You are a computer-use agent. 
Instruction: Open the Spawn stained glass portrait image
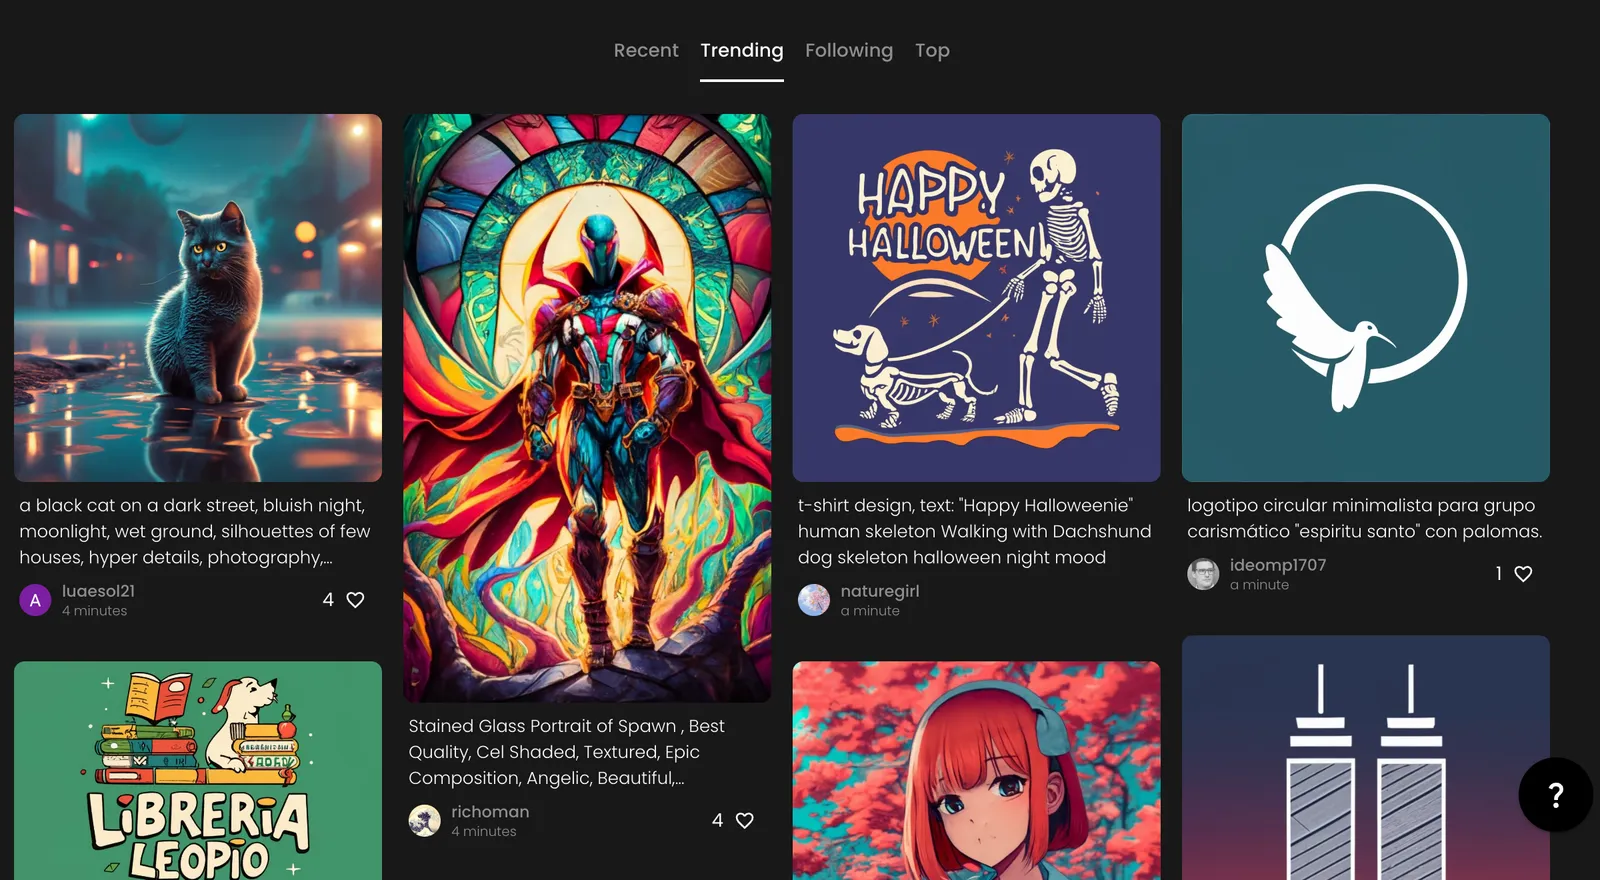coord(587,408)
